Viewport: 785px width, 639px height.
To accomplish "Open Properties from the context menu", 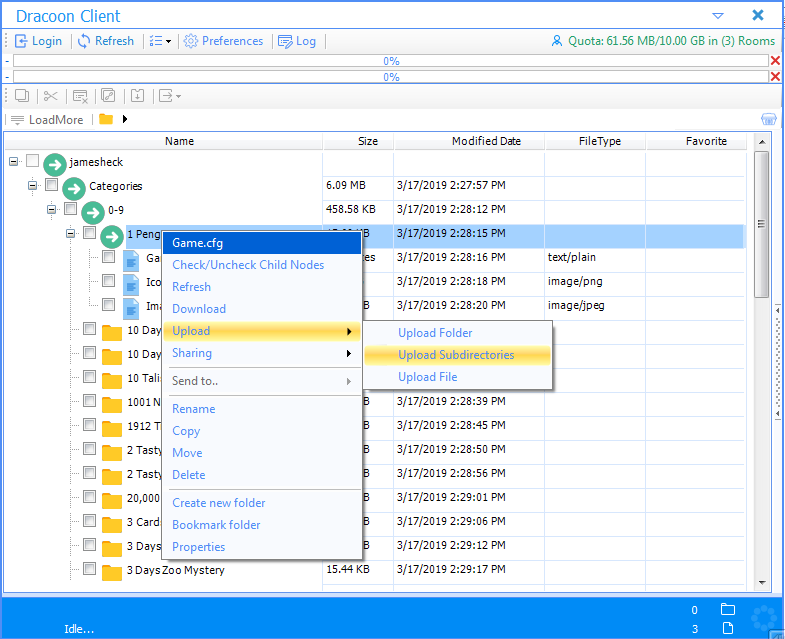I will [261, 547].
